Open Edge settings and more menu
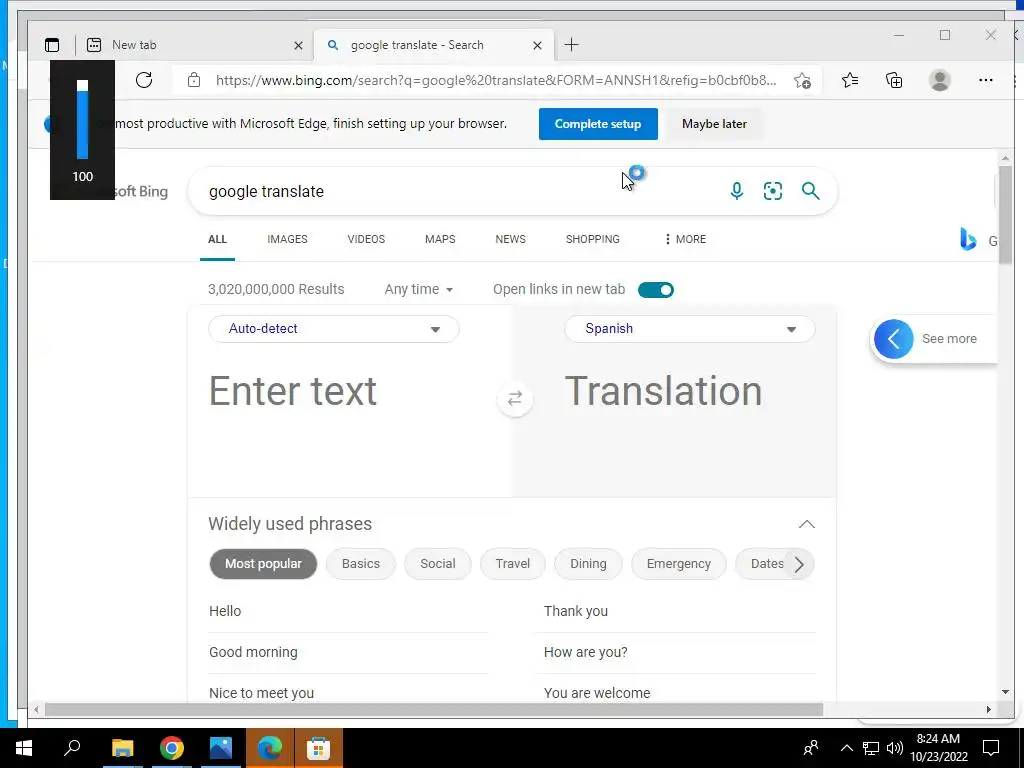This screenshot has height=768, width=1024. [985, 80]
